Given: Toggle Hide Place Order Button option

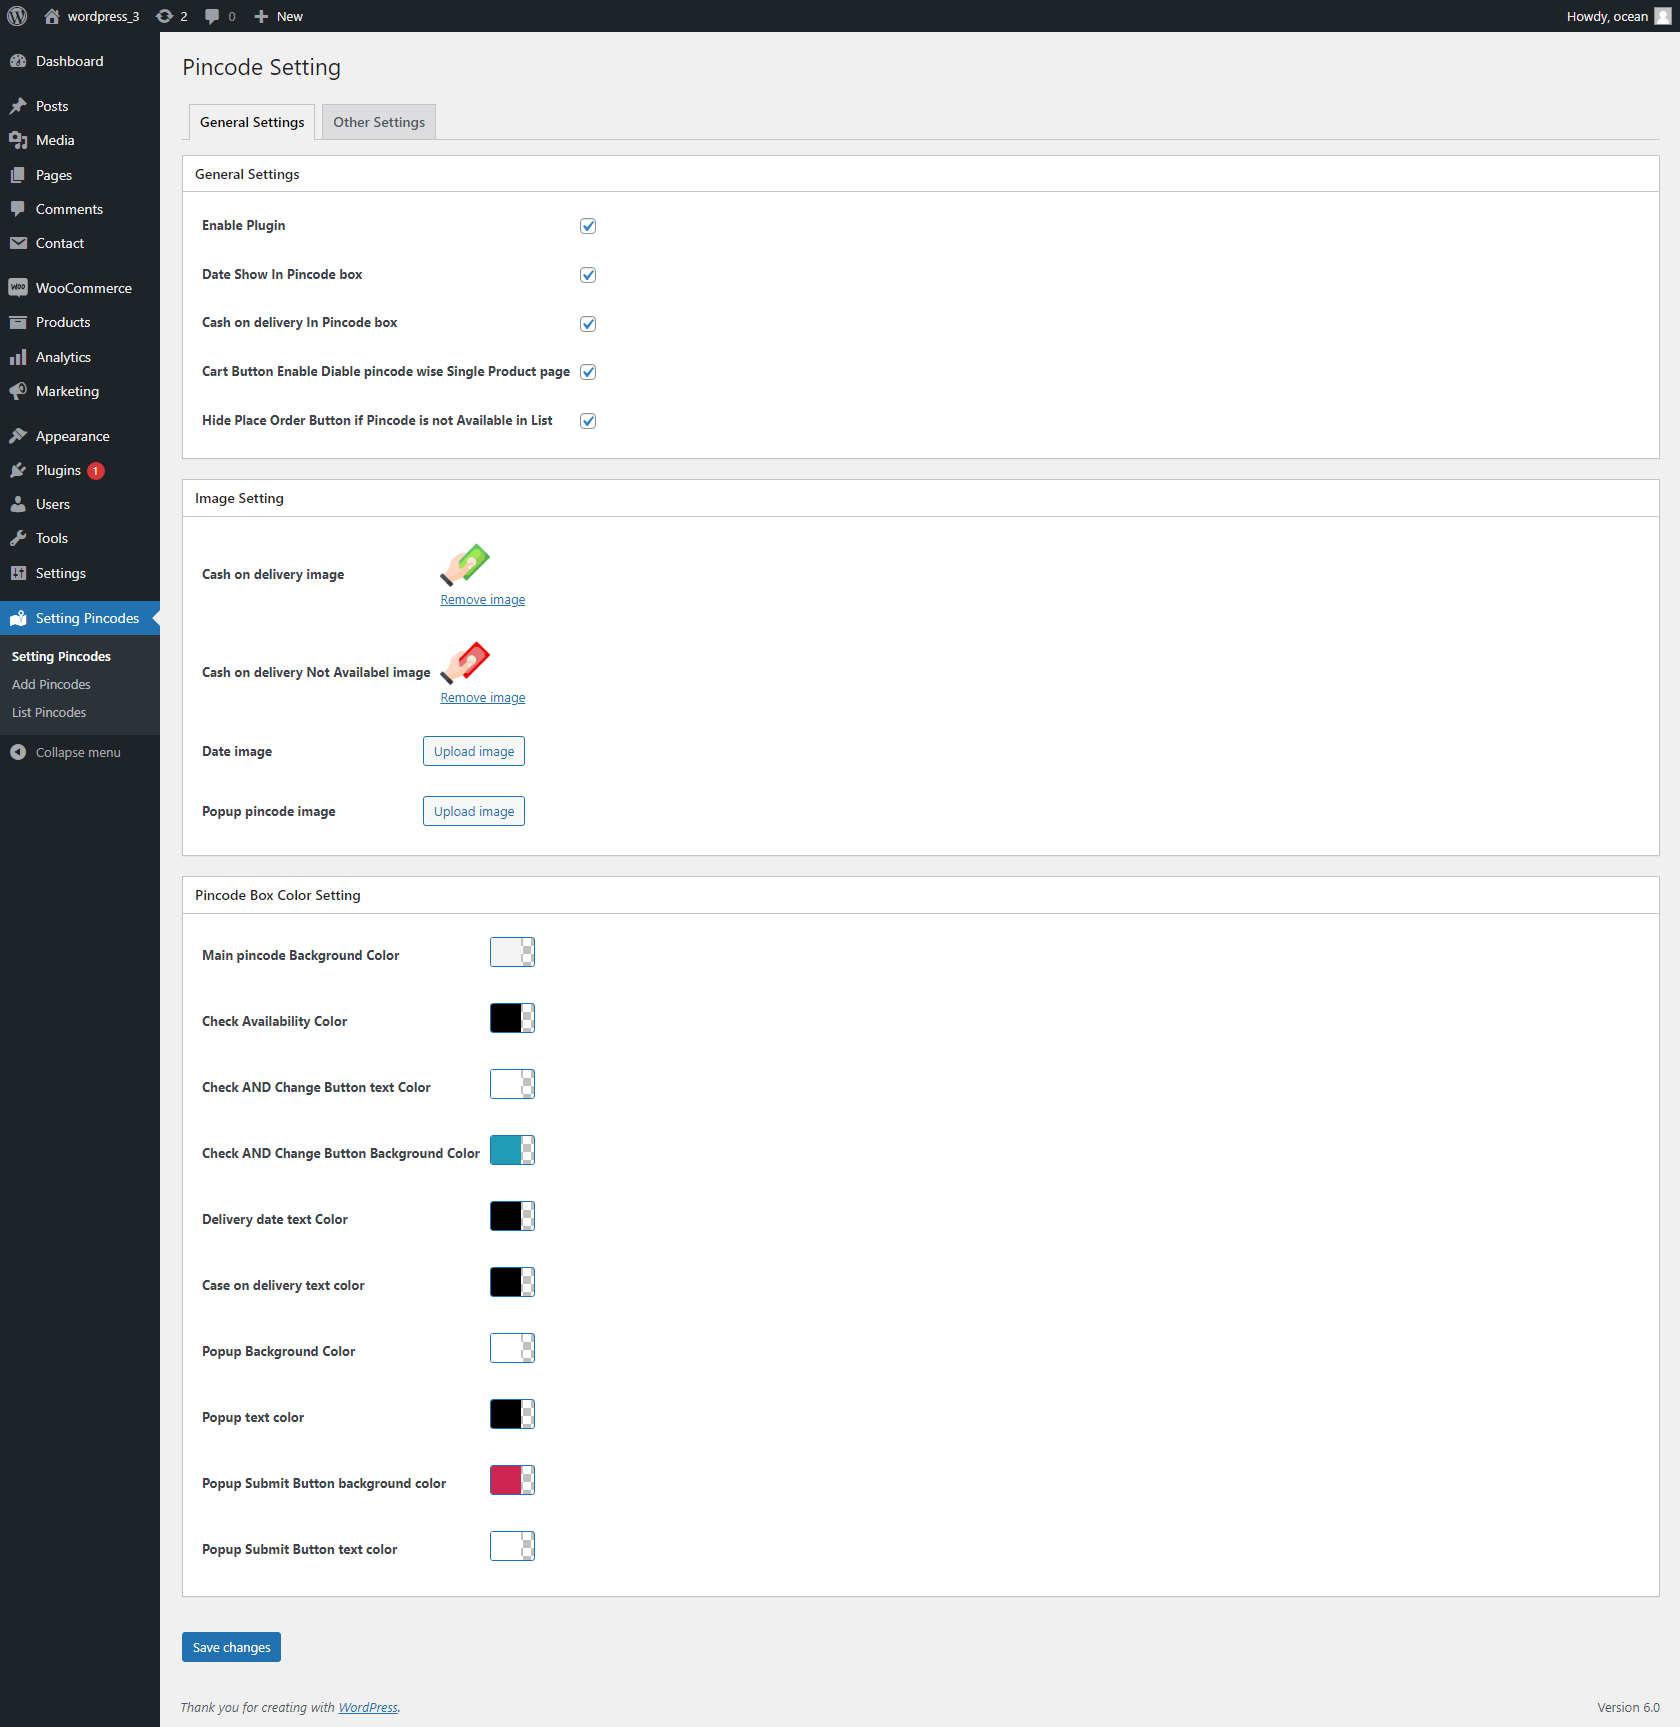Looking at the screenshot, I should 588,420.
